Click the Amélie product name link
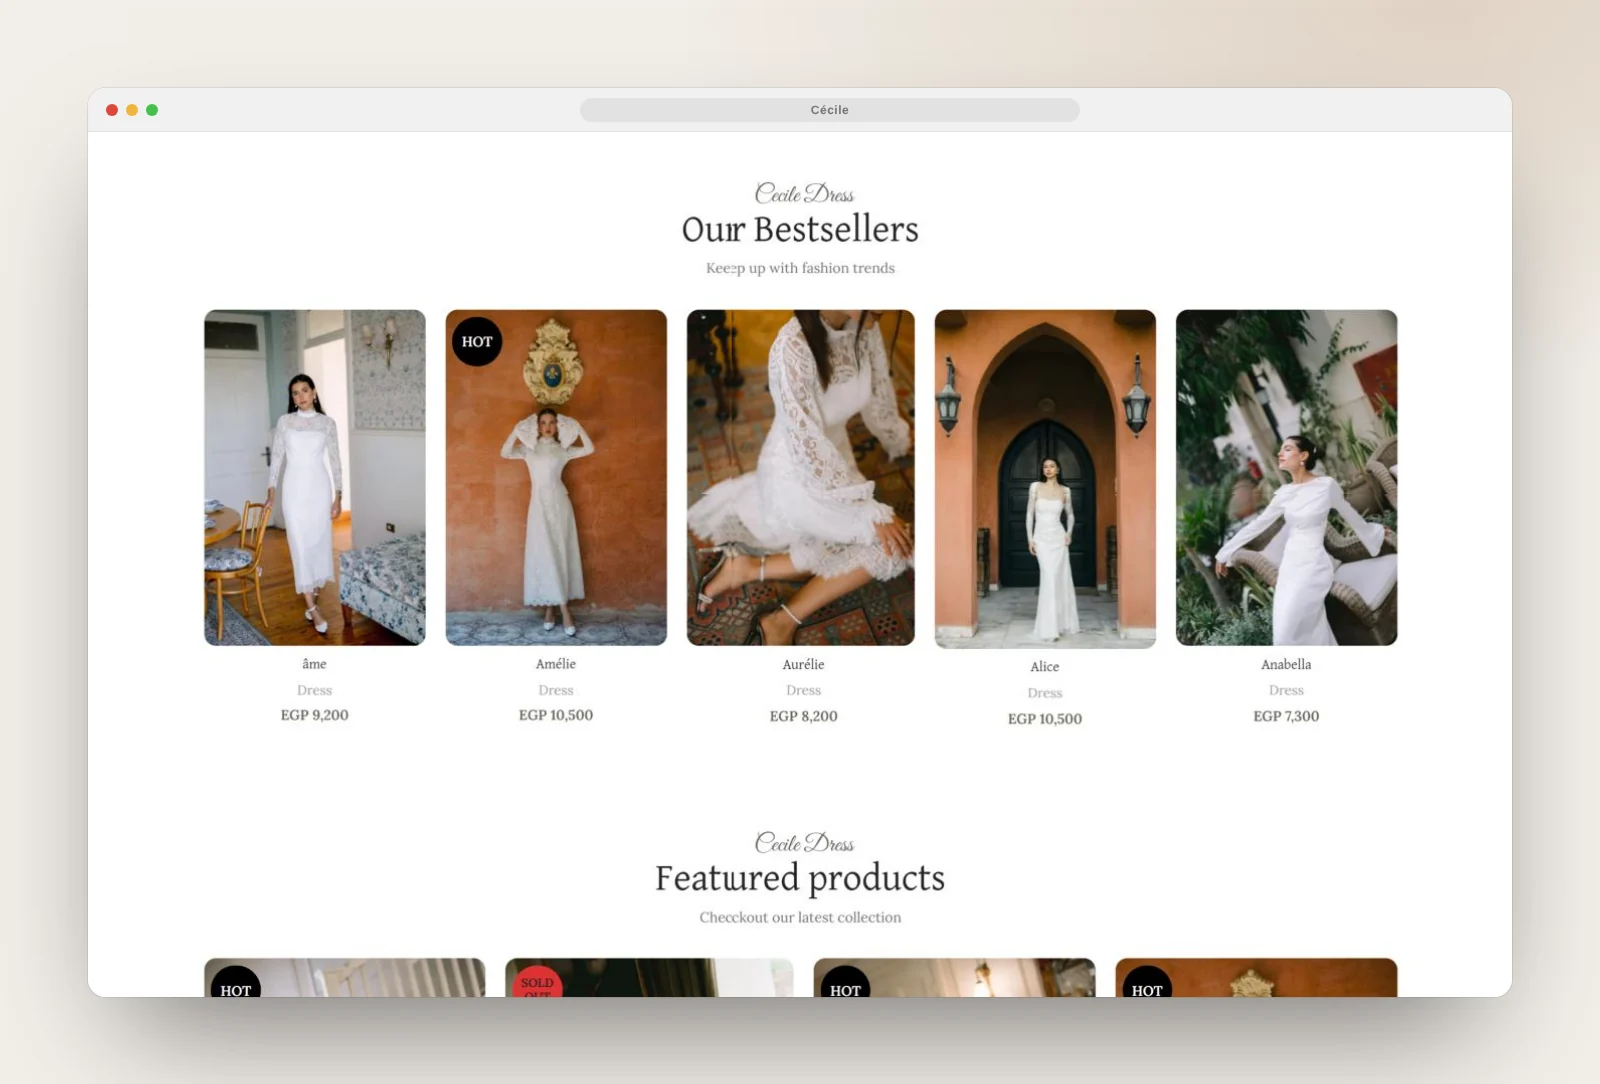Viewport: 1600px width, 1084px height. point(556,664)
